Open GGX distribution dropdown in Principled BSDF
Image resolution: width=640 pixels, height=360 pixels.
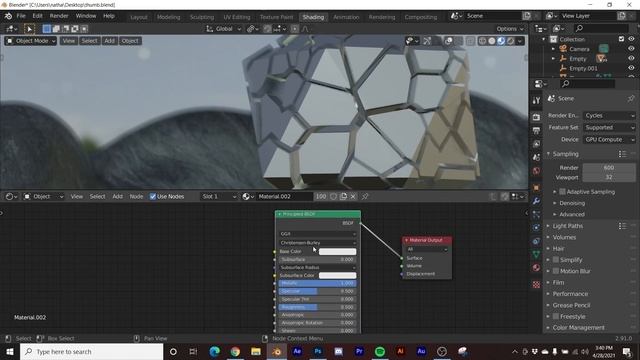(318, 234)
